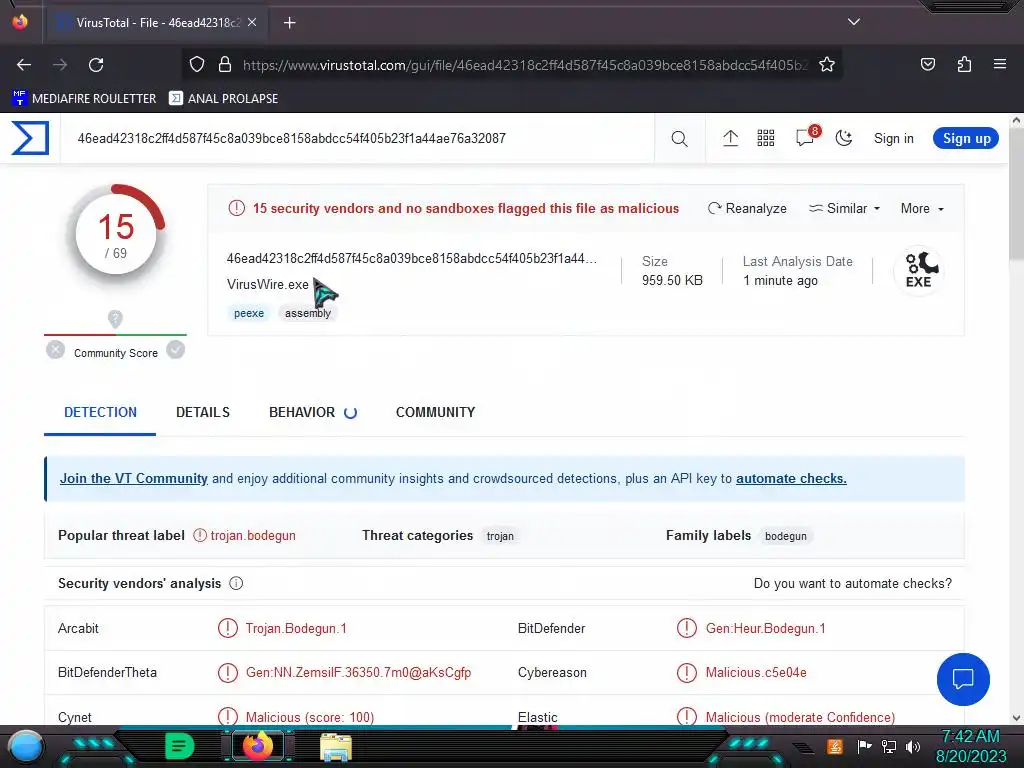Click the Sign up button
Image resolution: width=1024 pixels, height=768 pixels.
(x=966, y=138)
